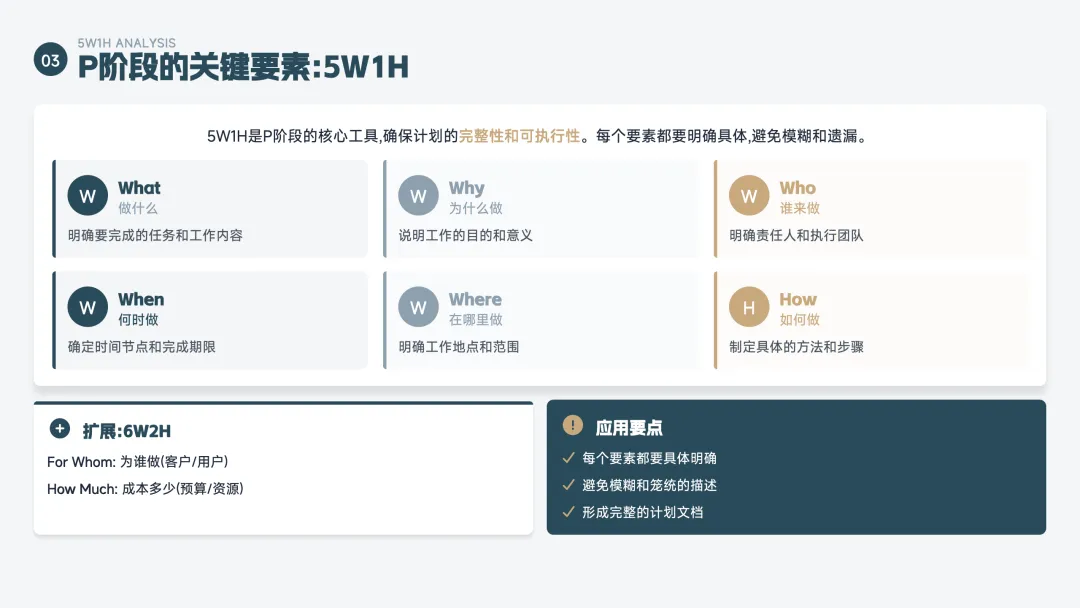This screenshot has width=1080, height=608.
Task: Click the plus icon next to 扩展:6W2H
Action: click(60, 429)
